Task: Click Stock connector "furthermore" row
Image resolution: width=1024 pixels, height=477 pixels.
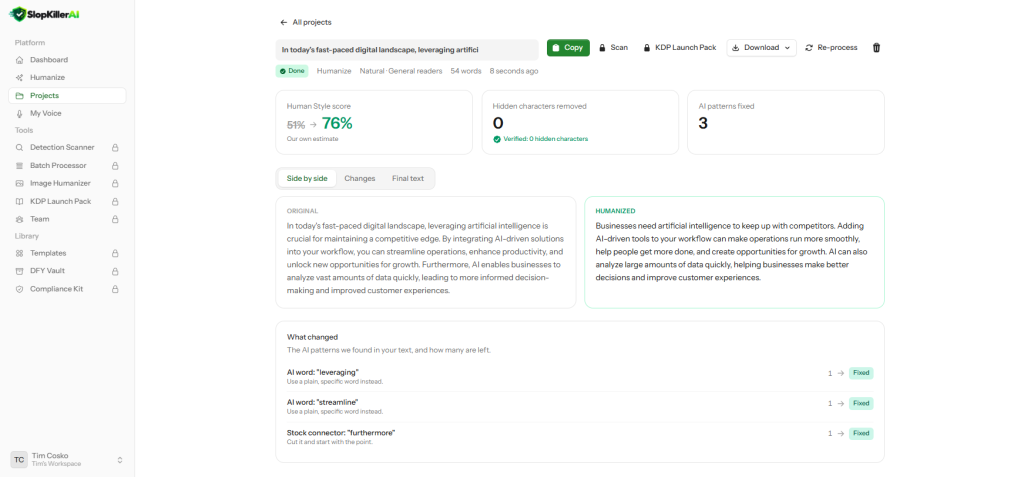Action: click(x=580, y=437)
